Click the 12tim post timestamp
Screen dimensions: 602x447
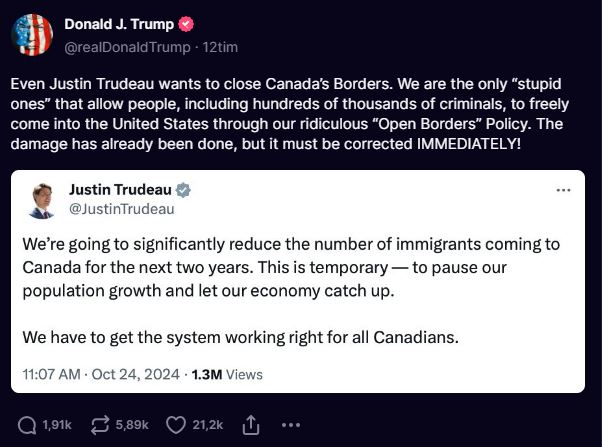pos(217,46)
